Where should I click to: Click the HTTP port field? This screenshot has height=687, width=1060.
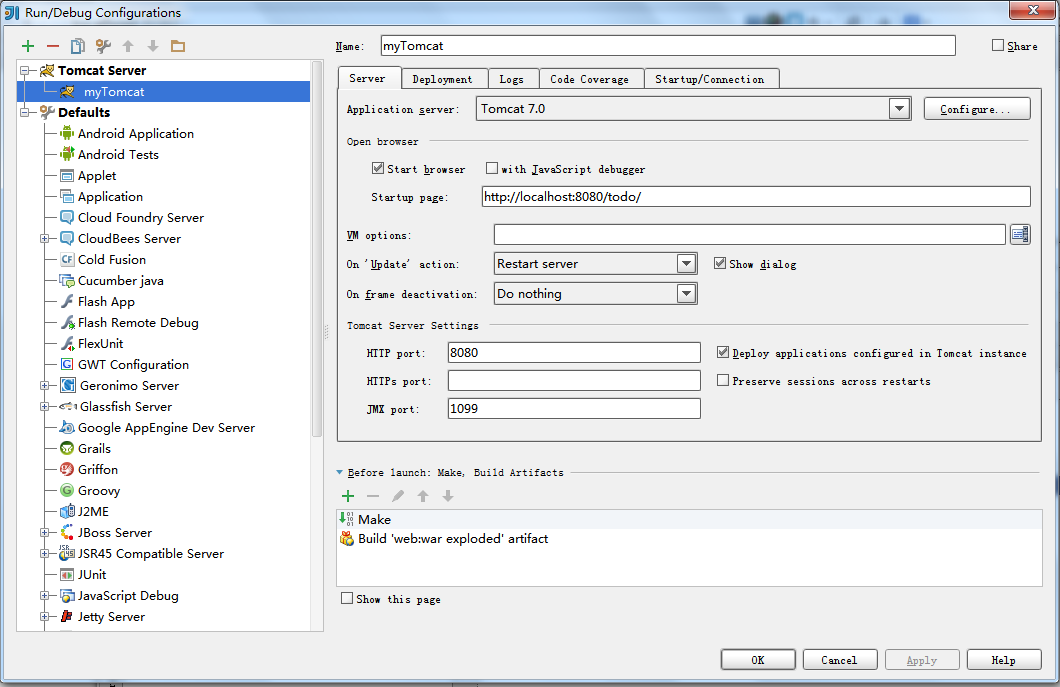click(x=574, y=352)
